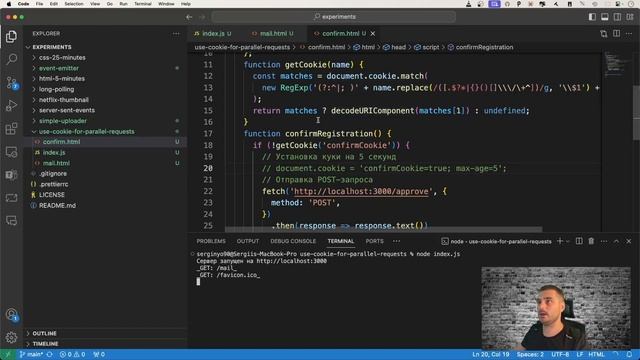Go back with navigation arrow
The image size is (640, 360).
(x=189, y=17)
